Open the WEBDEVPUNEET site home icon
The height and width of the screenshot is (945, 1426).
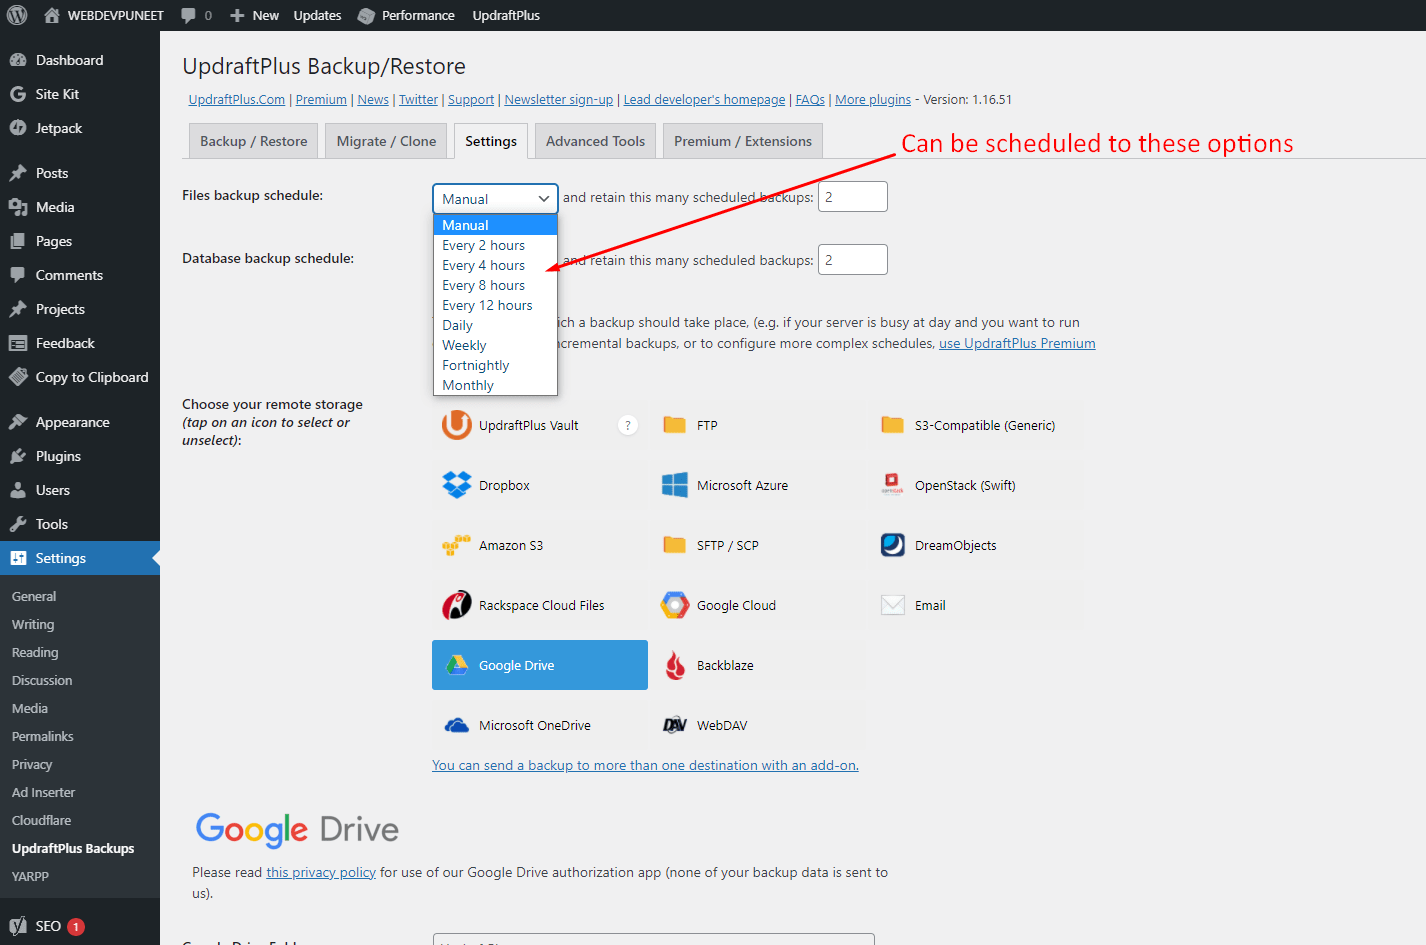point(52,15)
